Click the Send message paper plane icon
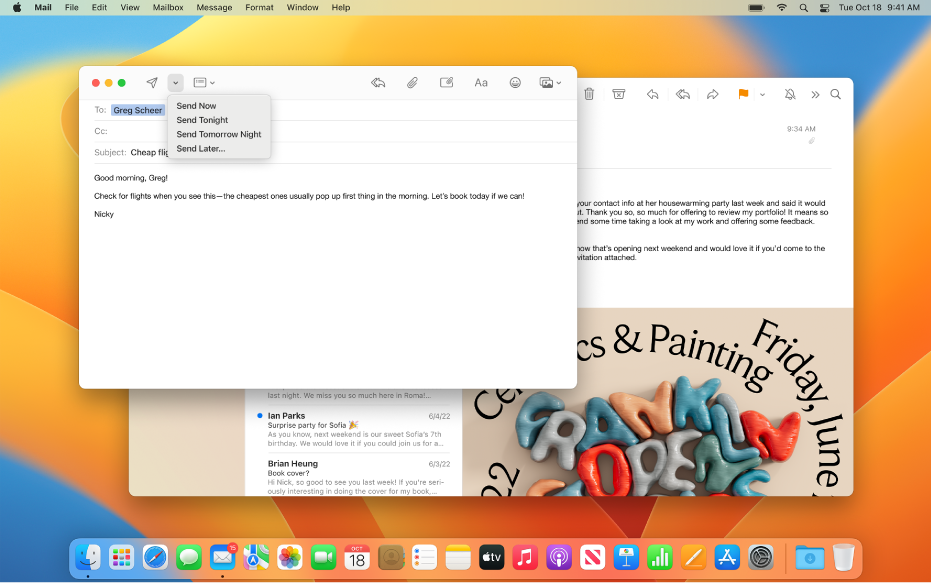The width and height of the screenshot is (932, 584). [152, 83]
